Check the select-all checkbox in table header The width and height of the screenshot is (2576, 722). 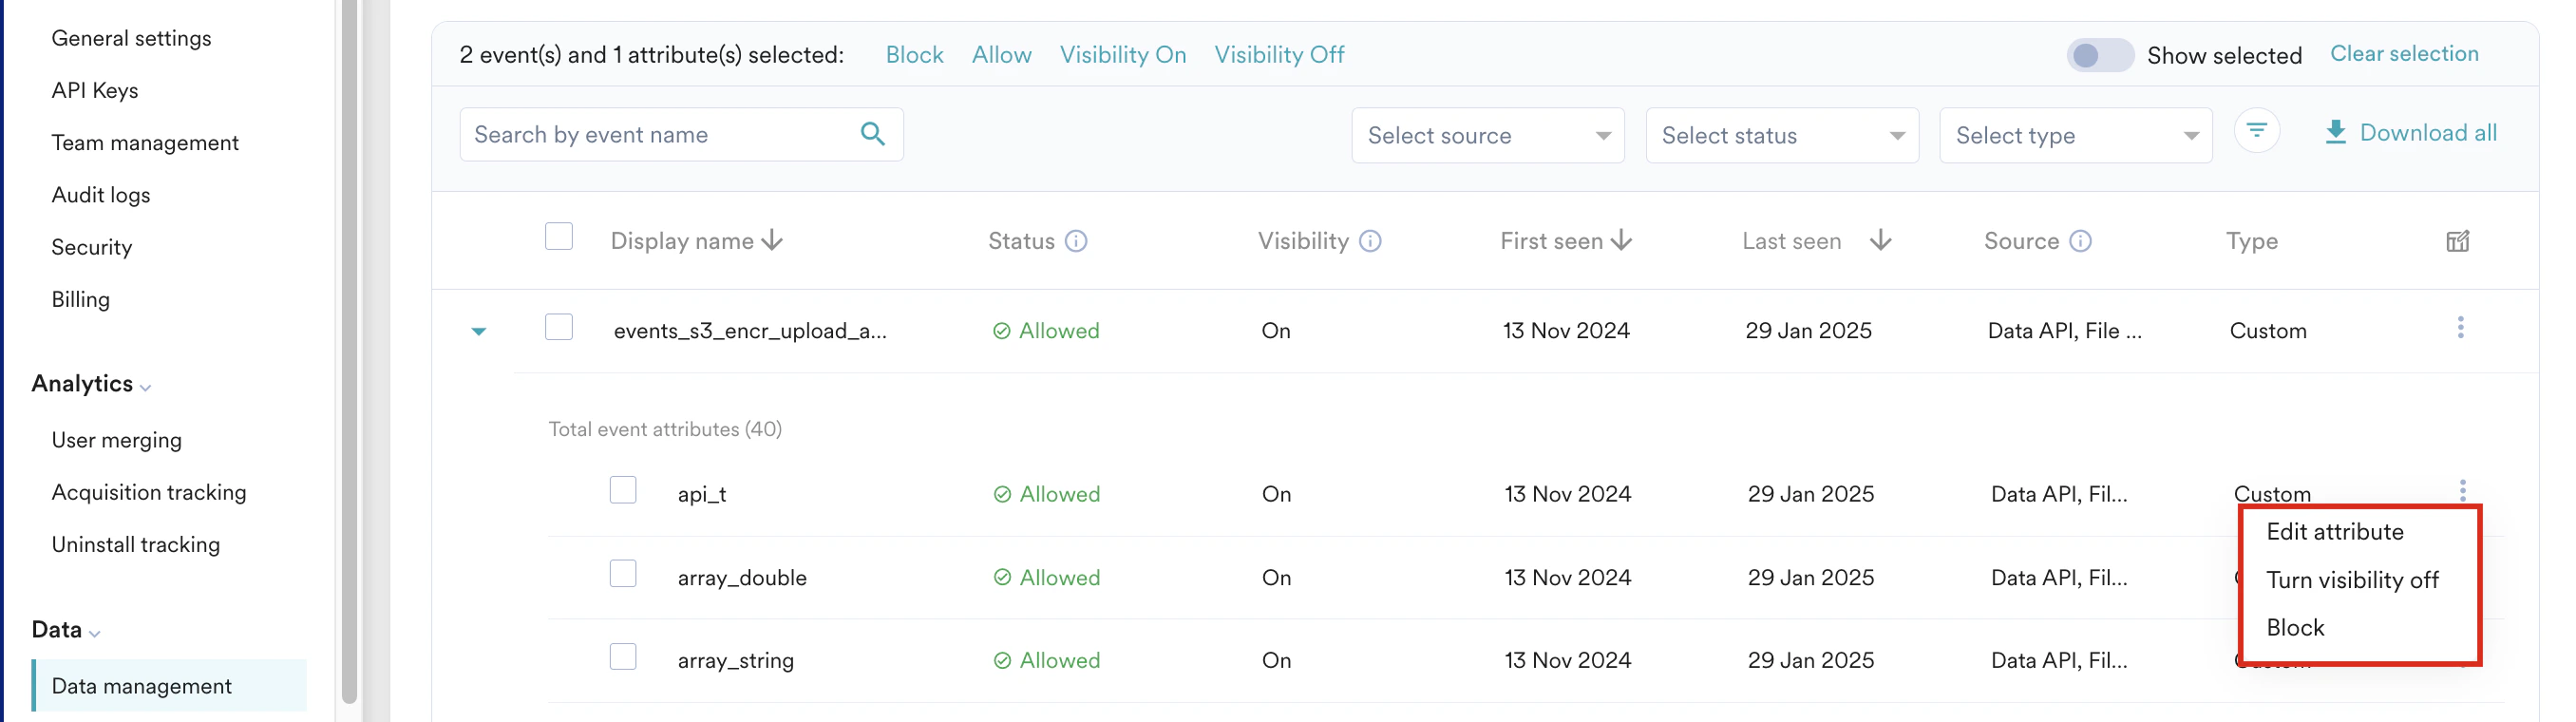click(x=559, y=236)
